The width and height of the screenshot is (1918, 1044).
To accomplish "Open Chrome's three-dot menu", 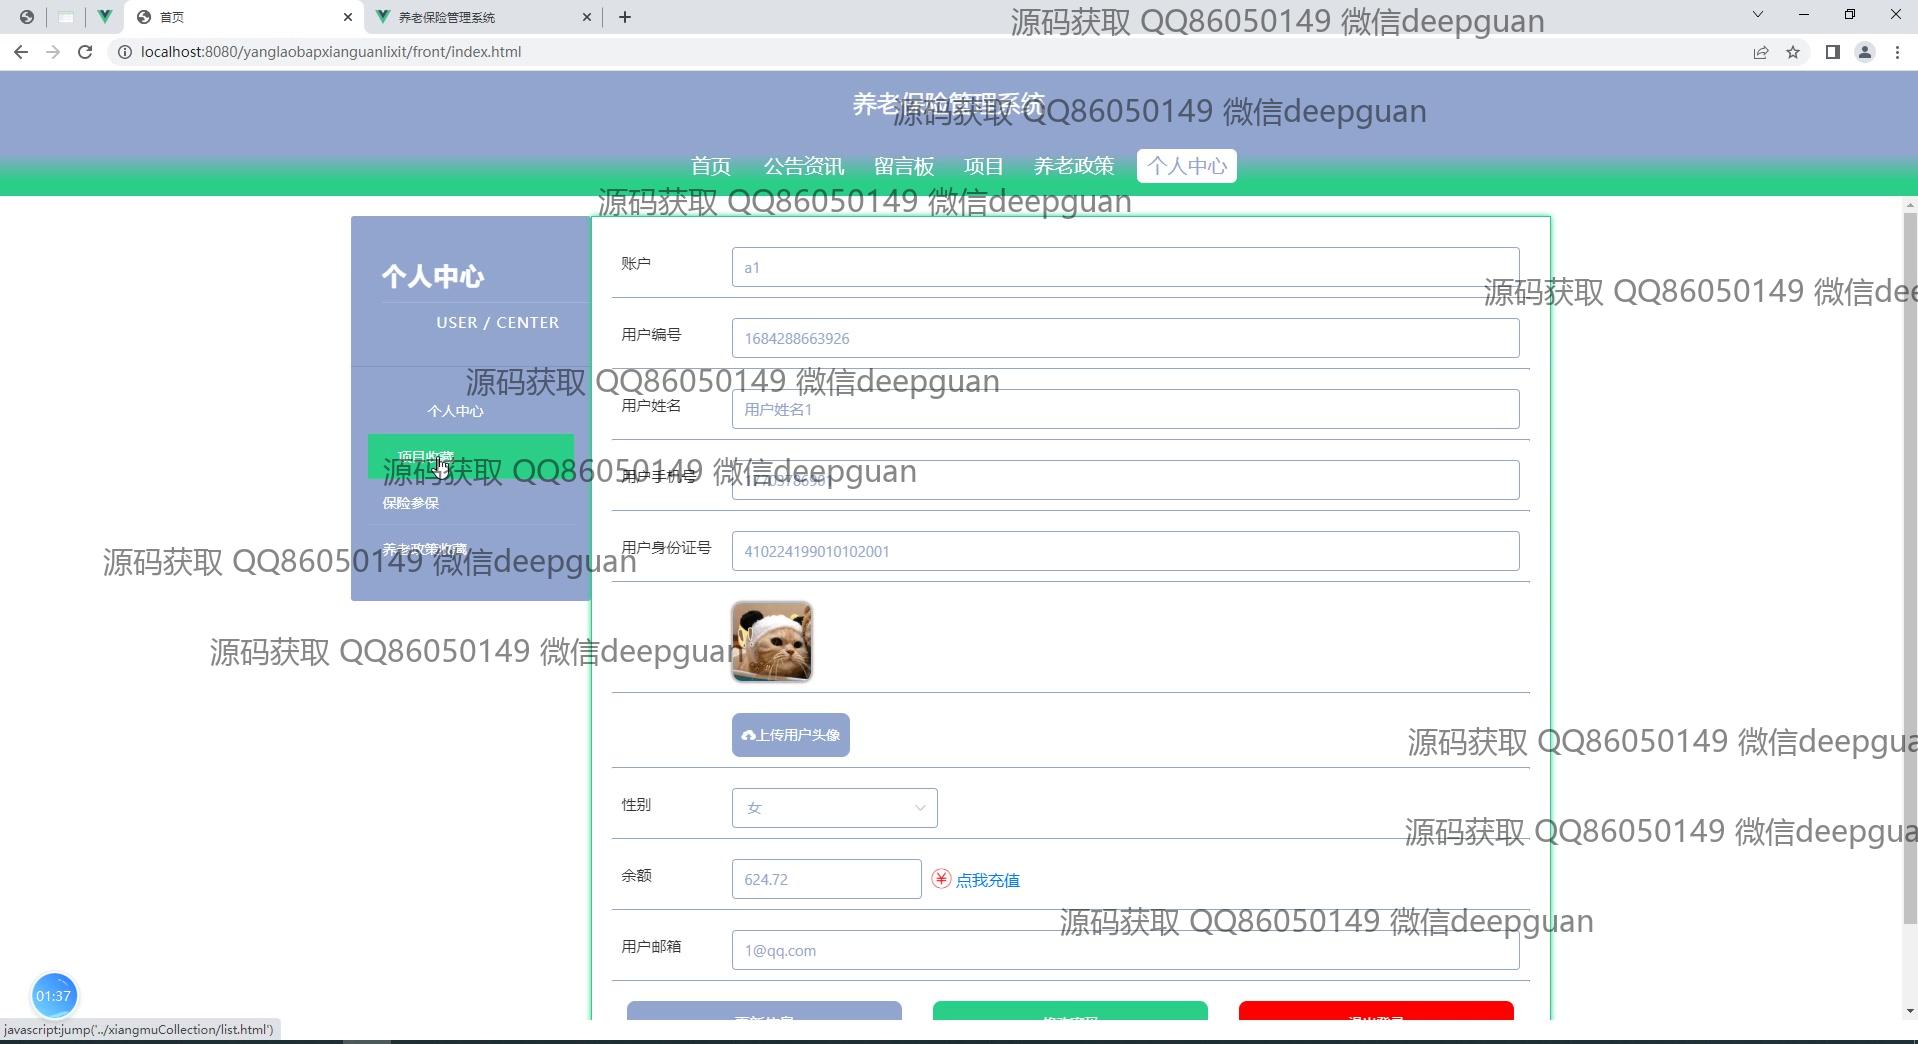I will pyautogui.click(x=1897, y=52).
